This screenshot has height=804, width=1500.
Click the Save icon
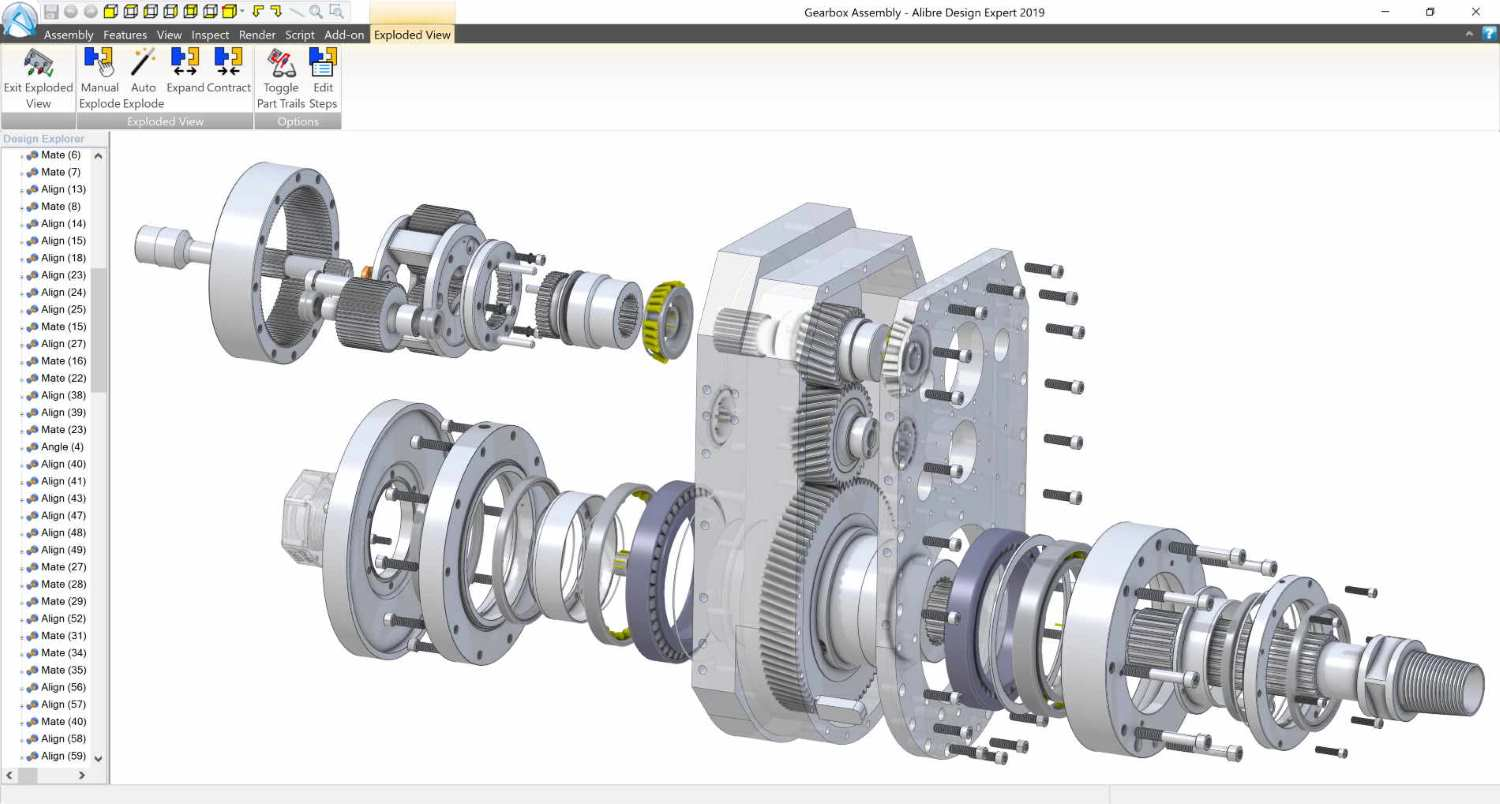point(50,12)
